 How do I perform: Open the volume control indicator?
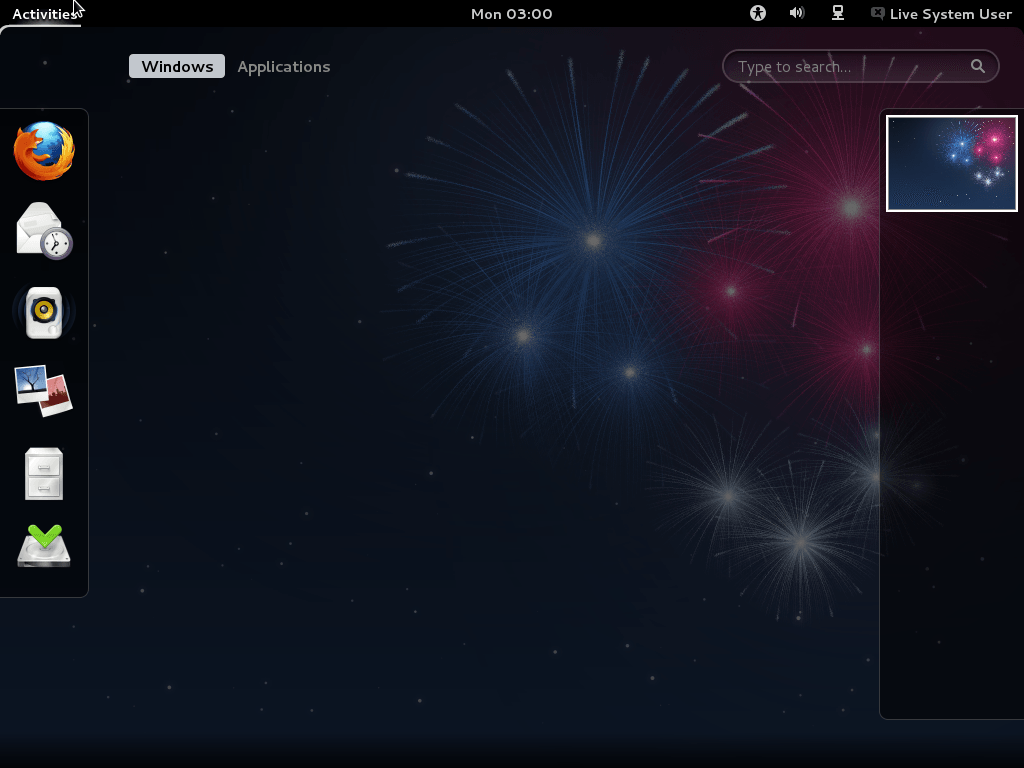pyautogui.click(x=797, y=13)
